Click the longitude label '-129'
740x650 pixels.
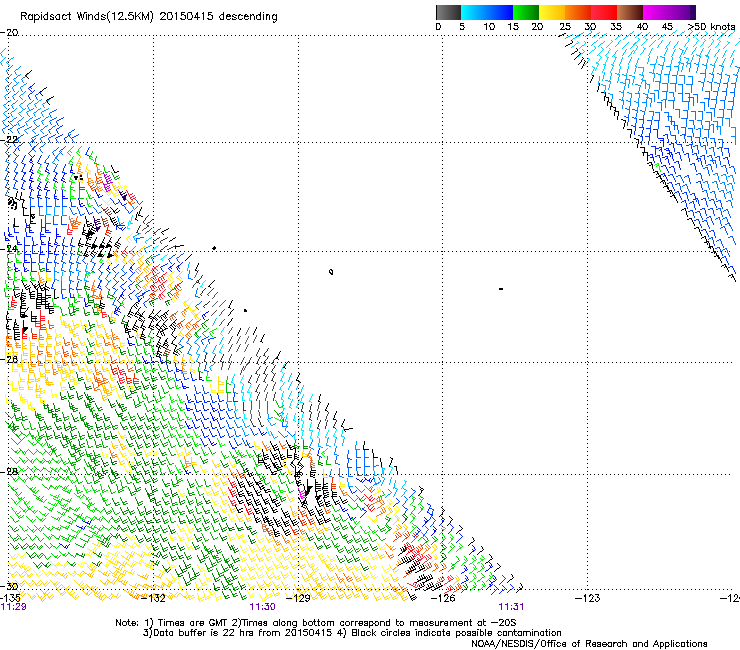pyautogui.click(x=298, y=598)
